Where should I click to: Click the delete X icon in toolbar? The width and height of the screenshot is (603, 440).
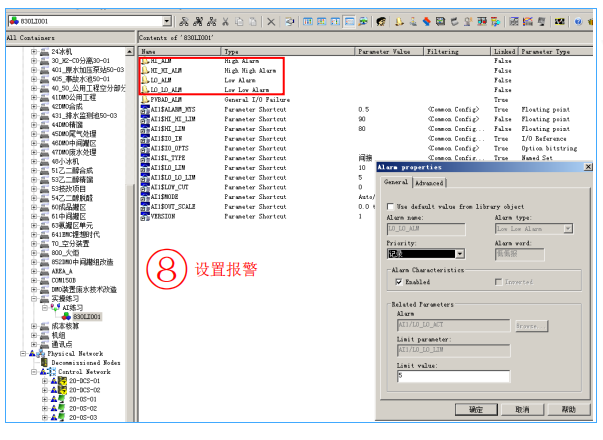[x=272, y=20]
